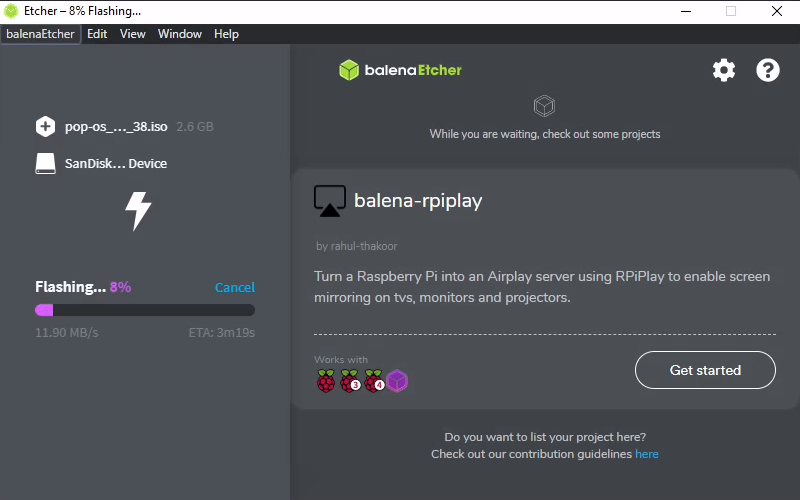
Task: Open the settings gear icon
Action: click(723, 70)
